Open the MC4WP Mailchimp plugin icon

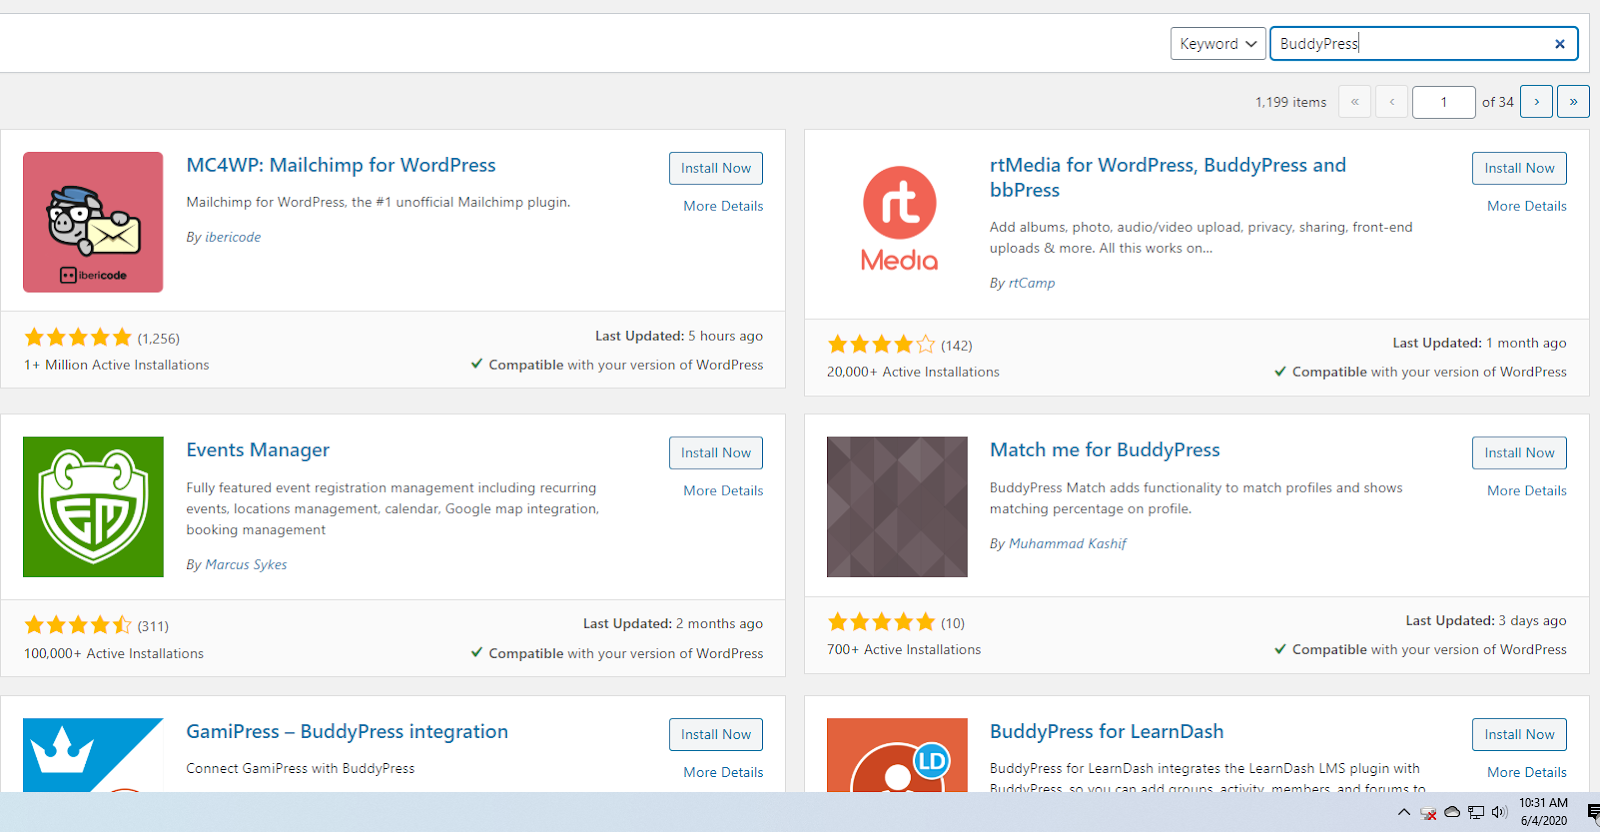[x=93, y=222]
